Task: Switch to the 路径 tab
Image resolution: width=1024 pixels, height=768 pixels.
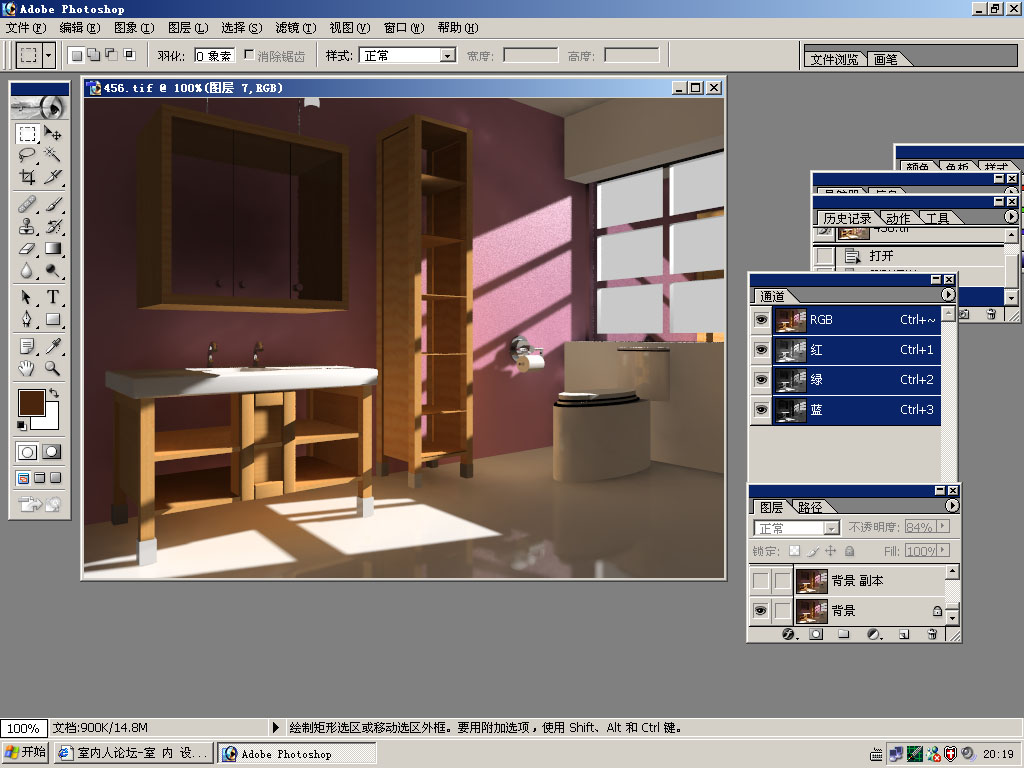Action: 810,507
